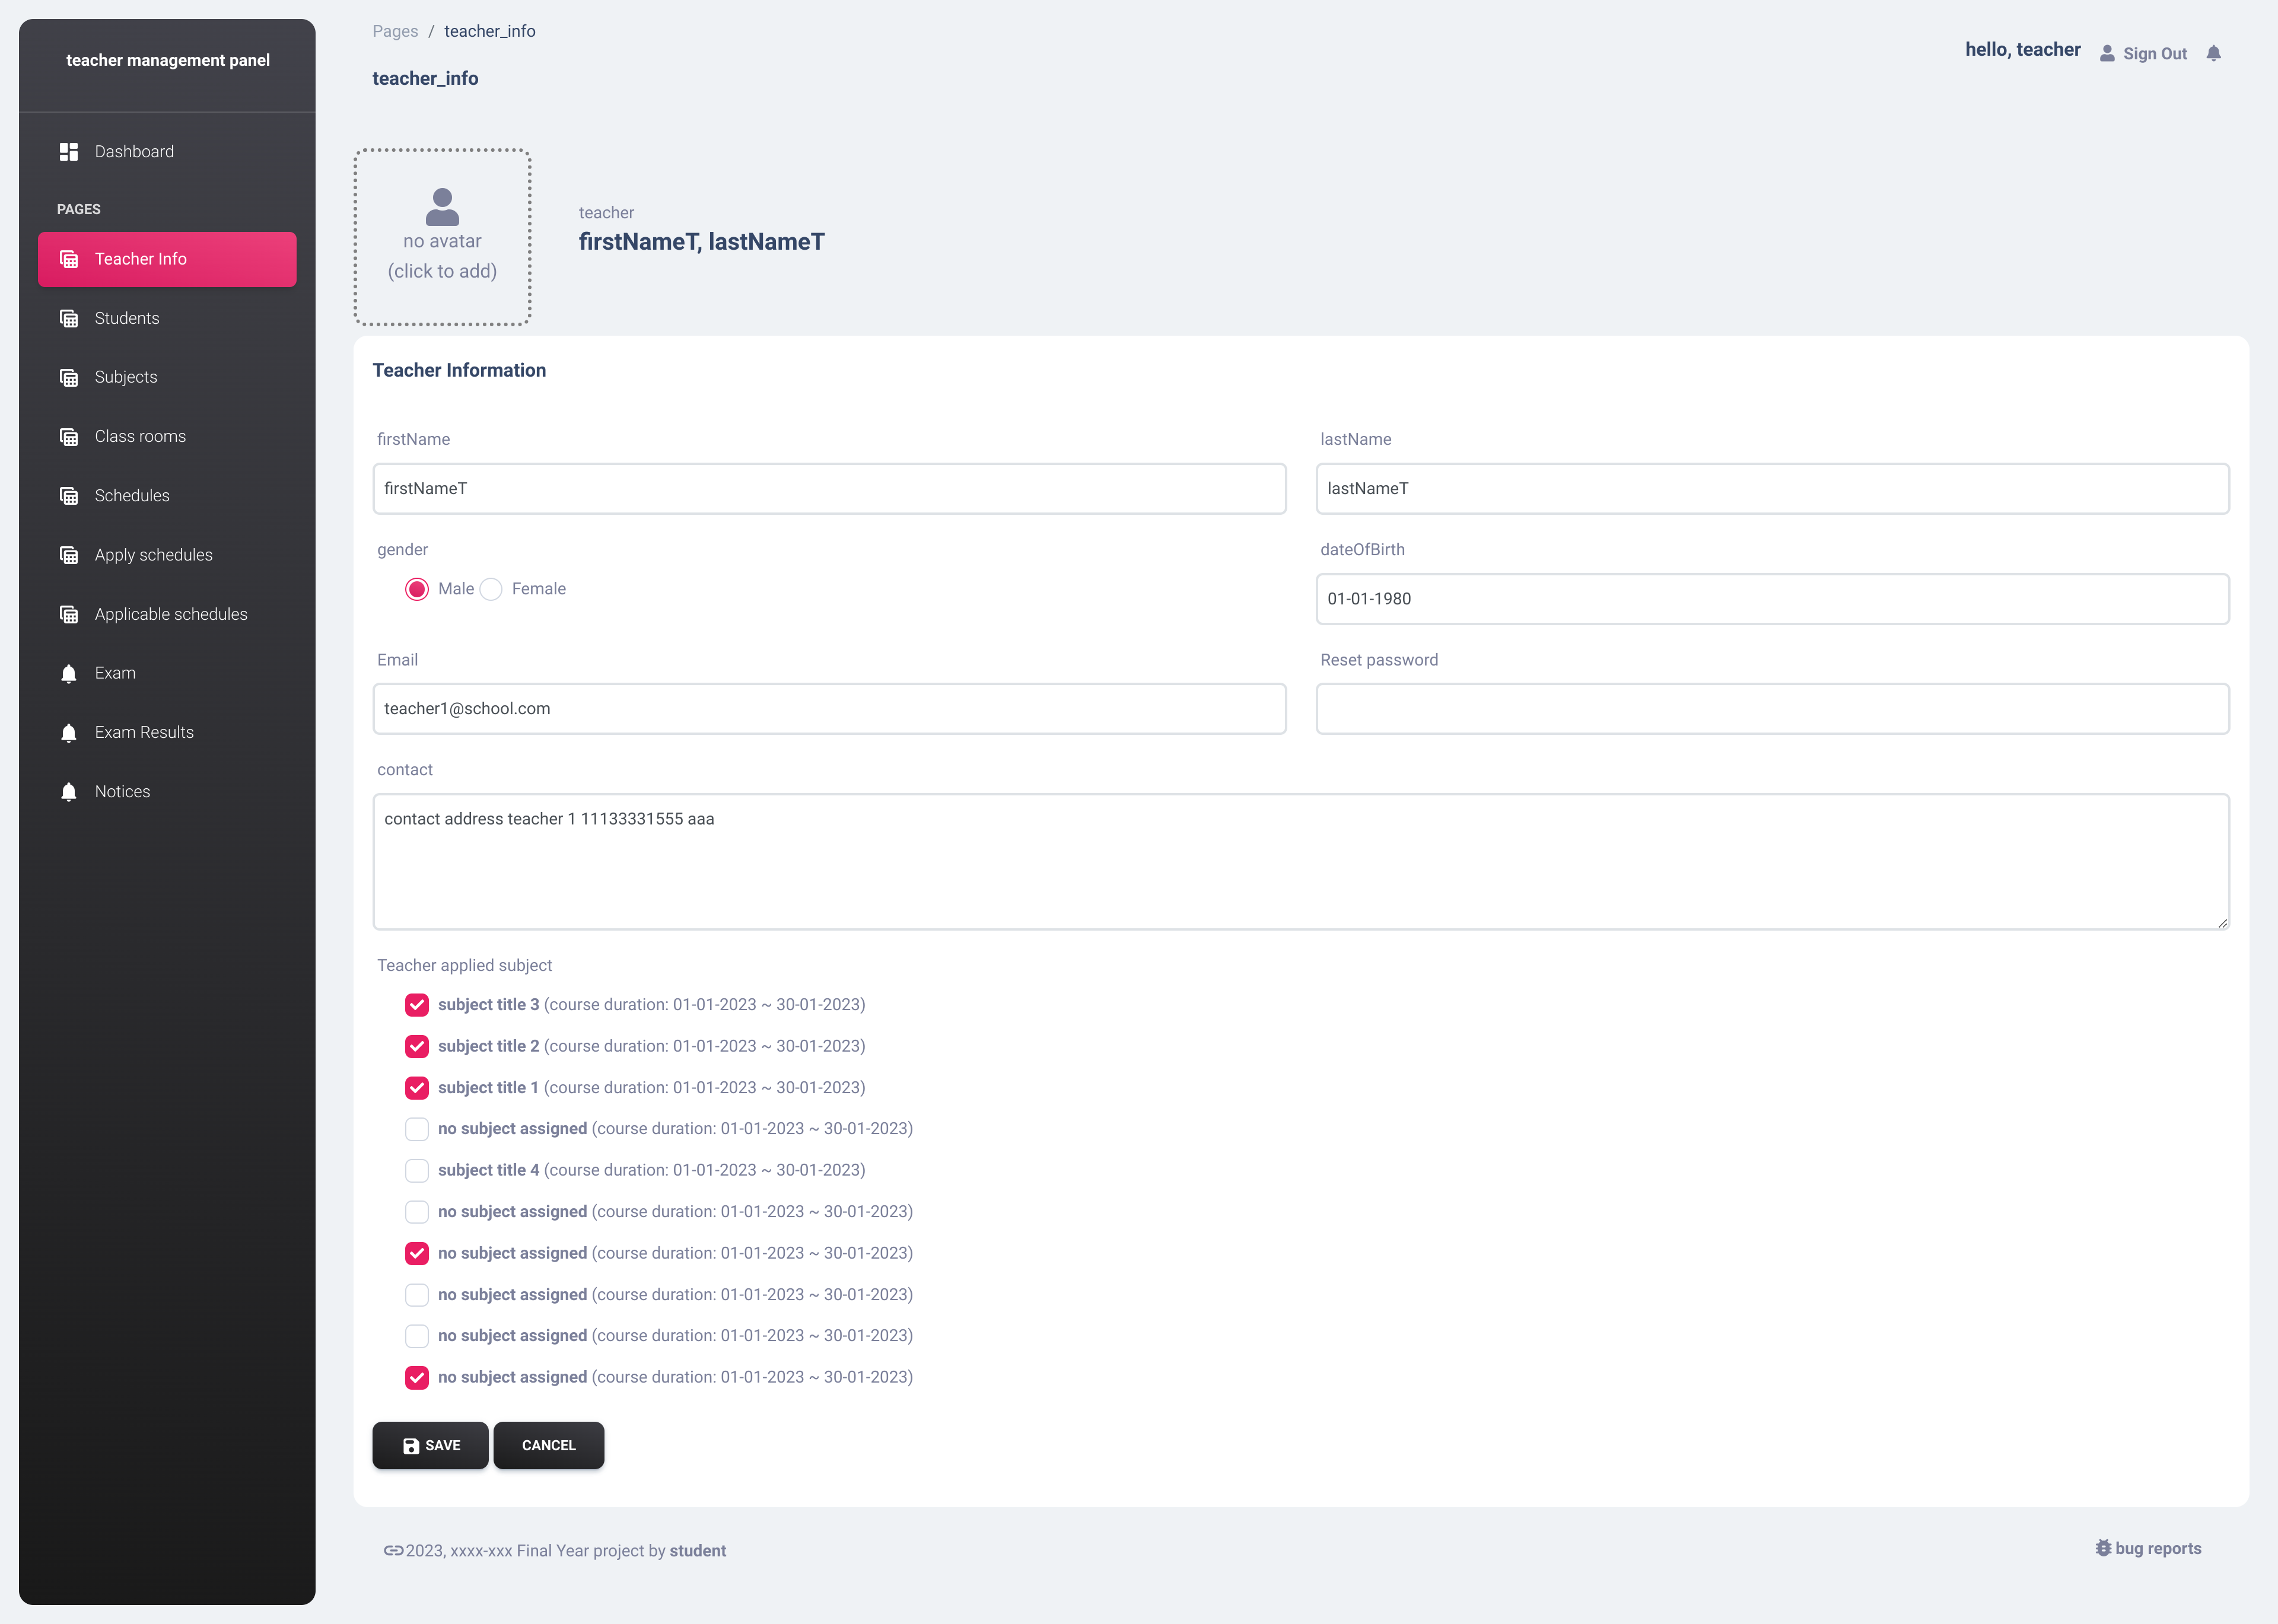Click the Pages breadcrumb link
2278x1624 pixels.
395,31
